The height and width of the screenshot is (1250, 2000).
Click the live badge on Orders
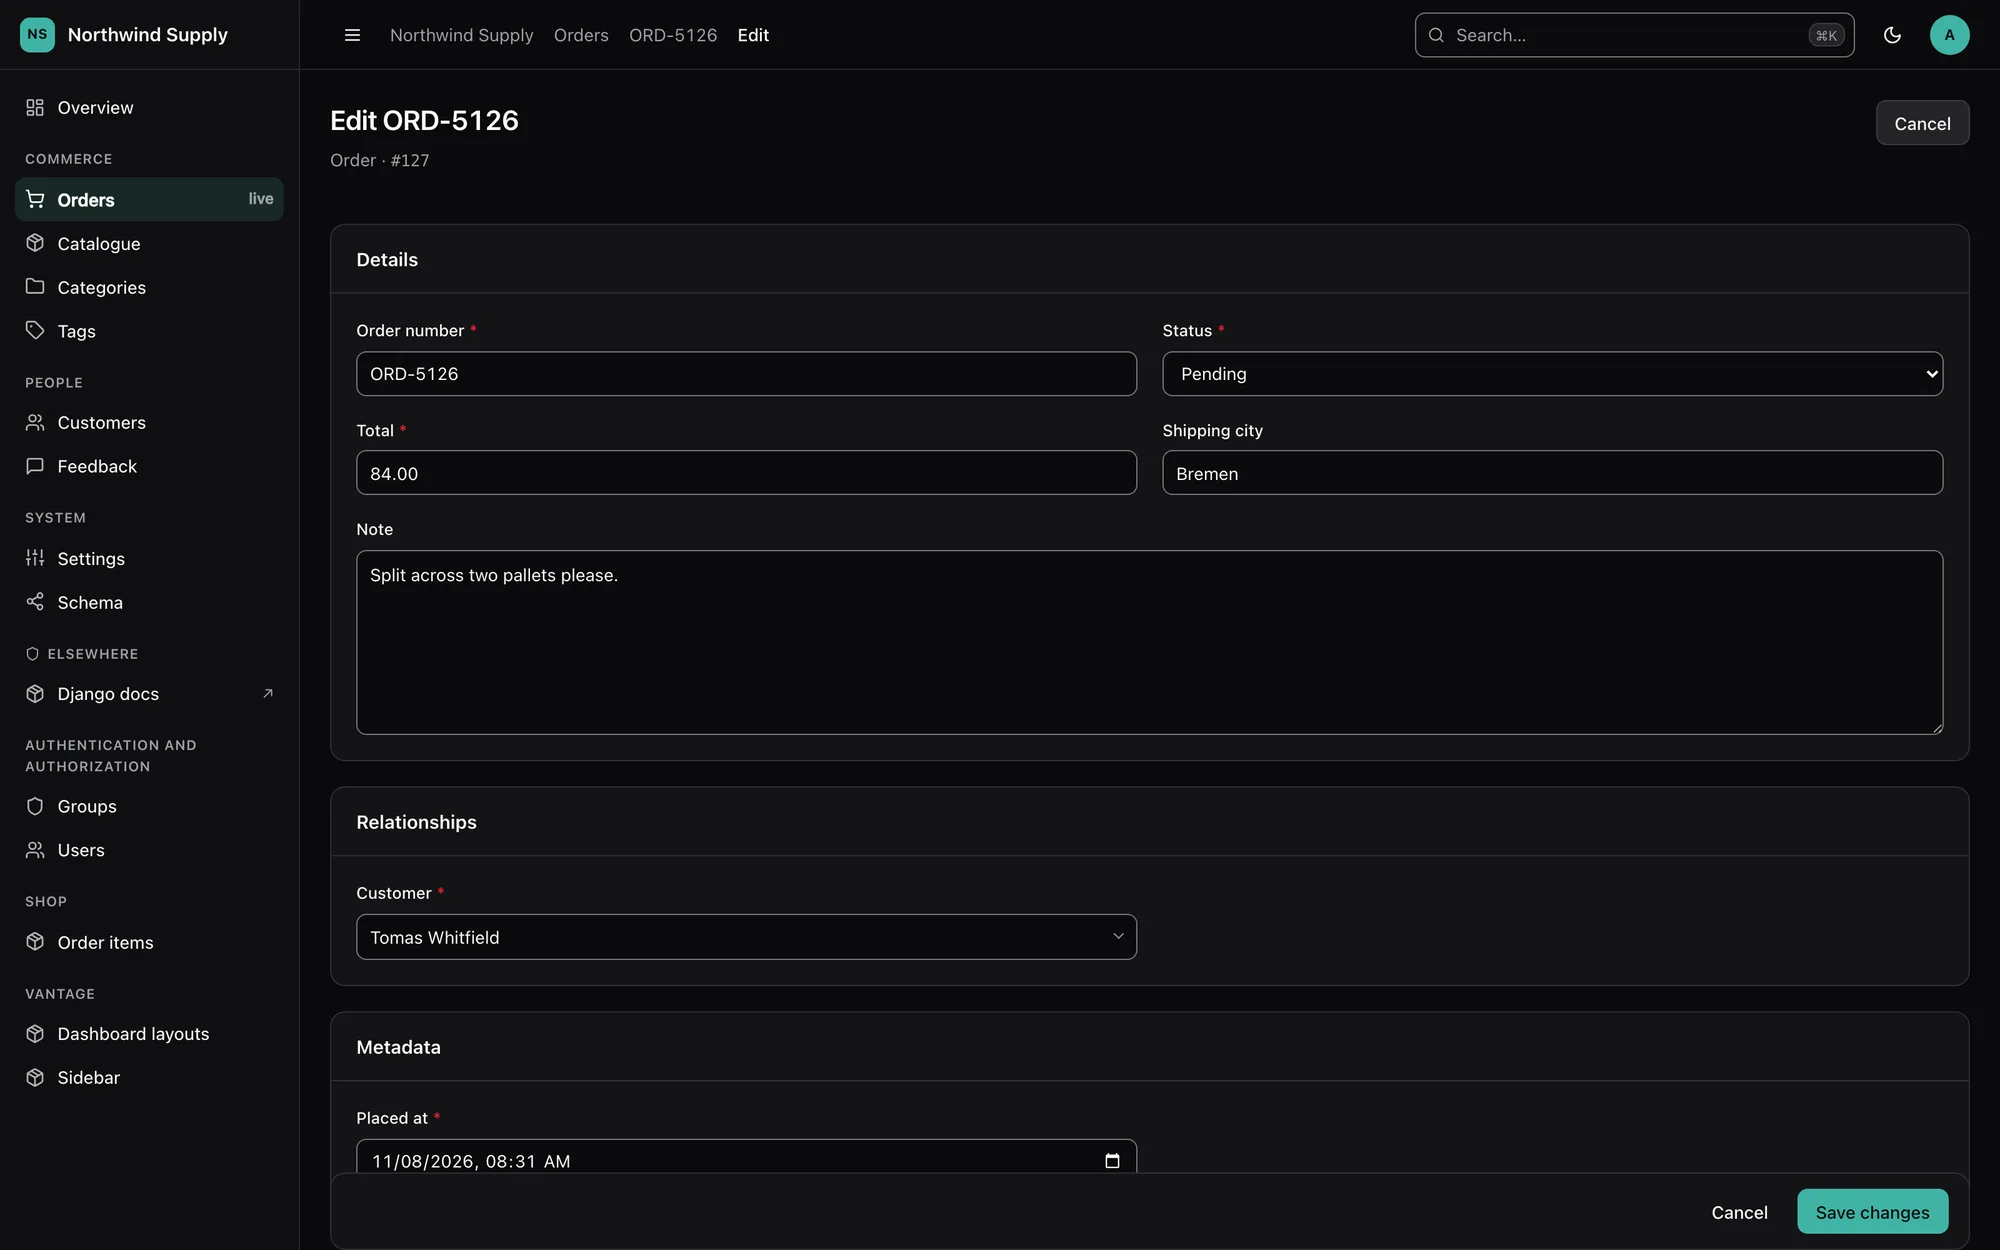pyautogui.click(x=261, y=199)
